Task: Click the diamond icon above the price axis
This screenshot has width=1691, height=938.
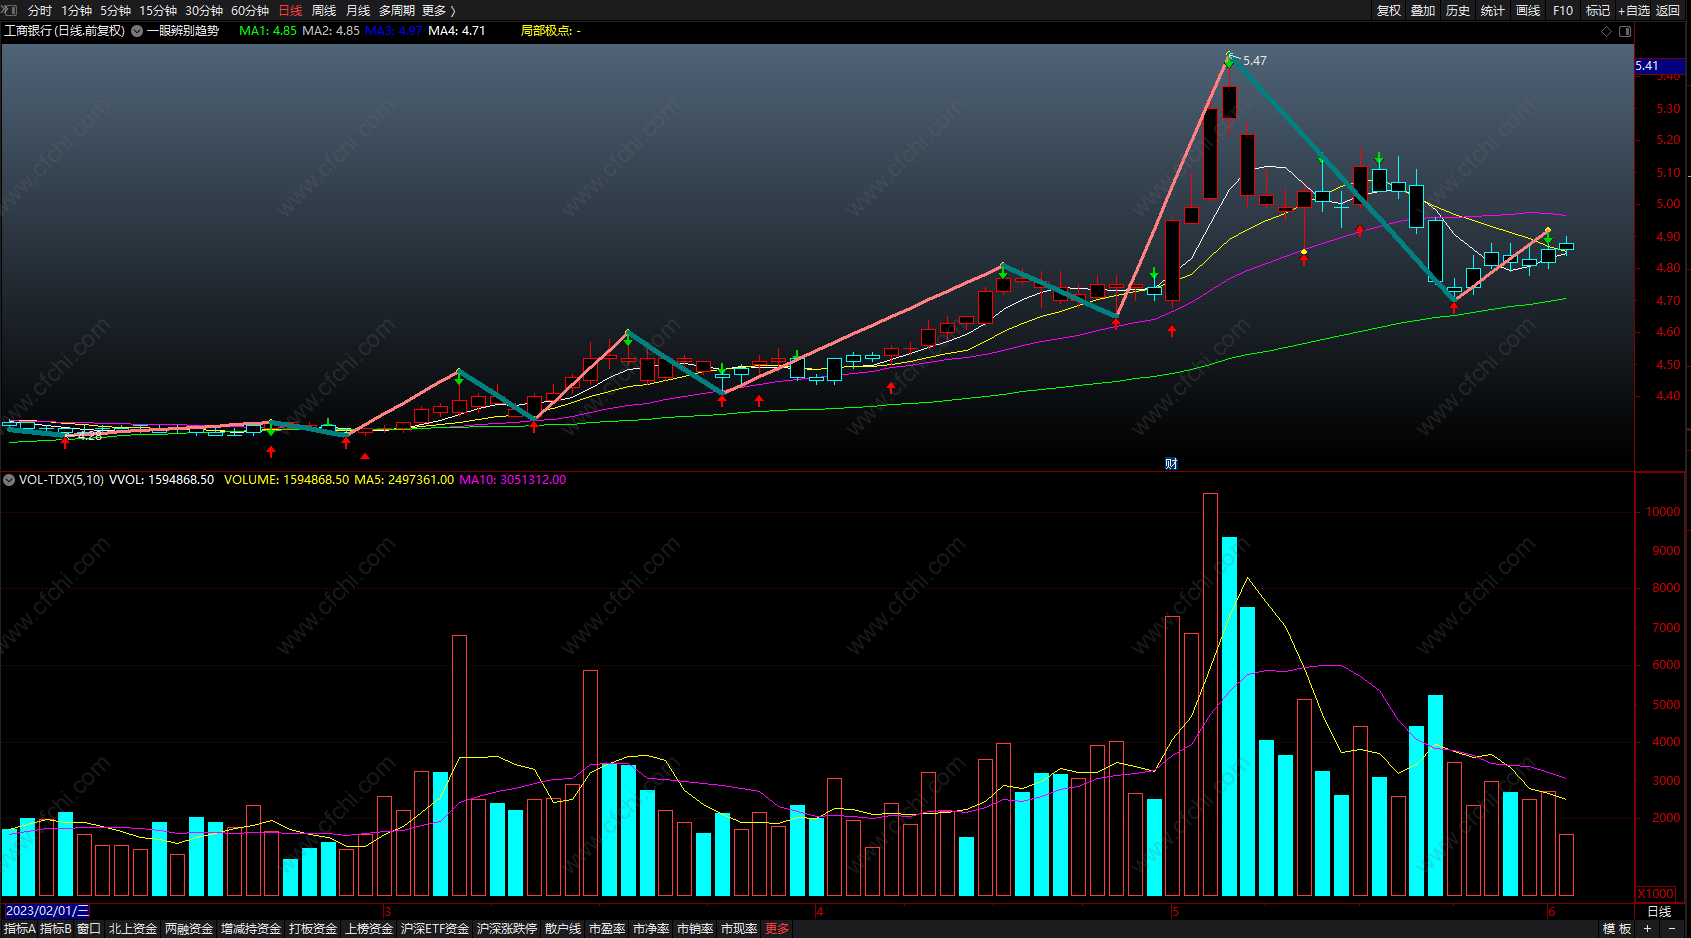Action: coord(1607,31)
